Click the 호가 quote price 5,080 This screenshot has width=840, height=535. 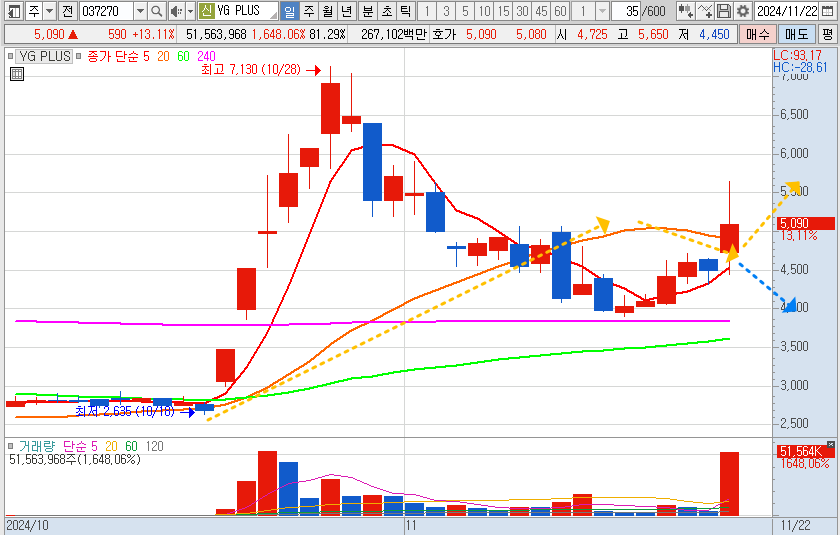[531, 35]
